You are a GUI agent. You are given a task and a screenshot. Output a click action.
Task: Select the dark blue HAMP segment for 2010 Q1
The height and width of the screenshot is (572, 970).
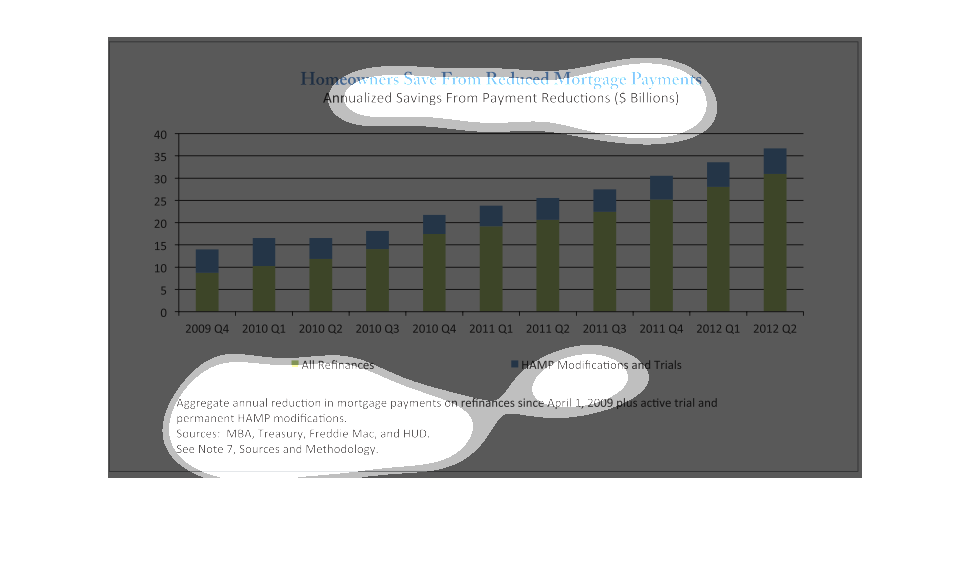click(264, 252)
